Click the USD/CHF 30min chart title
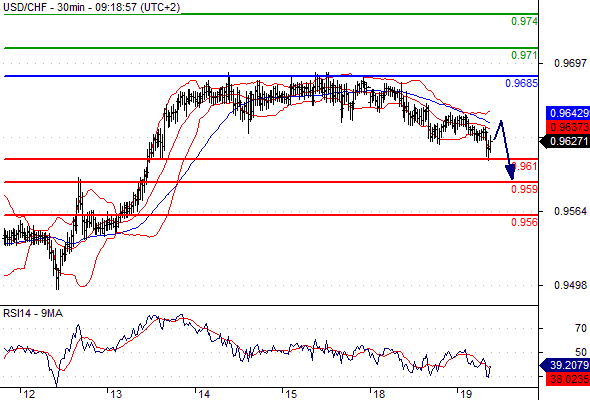This screenshot has height=400, width=590. coord(91,7)
